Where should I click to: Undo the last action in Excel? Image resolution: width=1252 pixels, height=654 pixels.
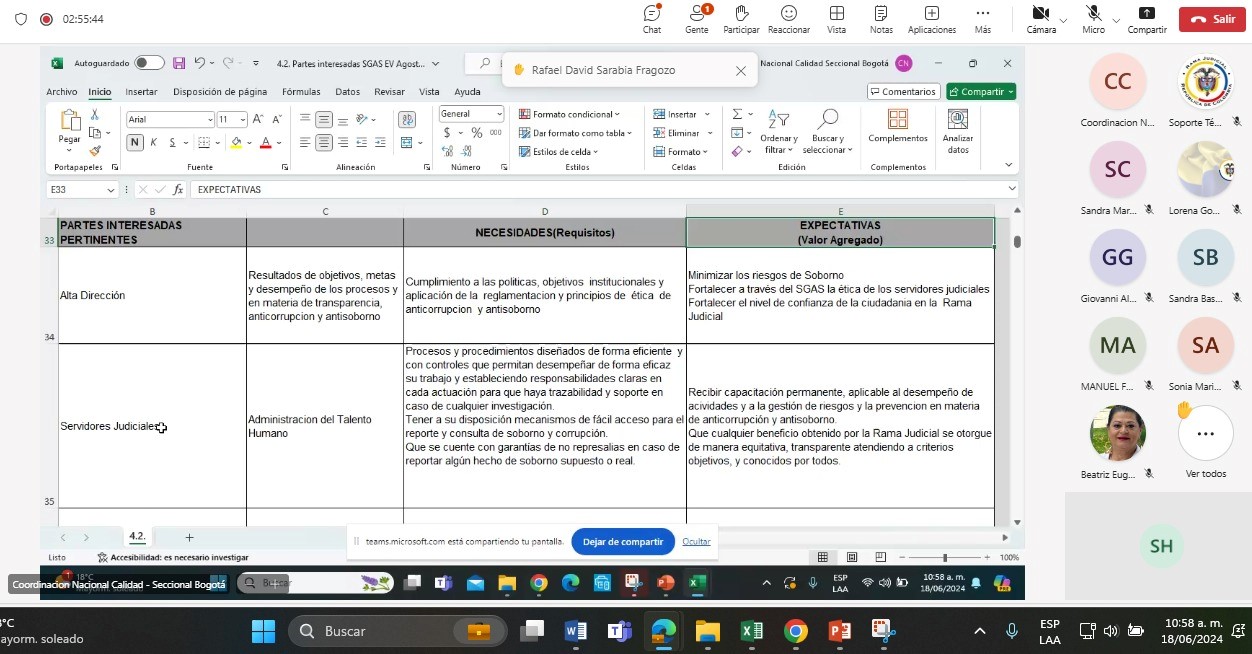[x=200, y=63]
